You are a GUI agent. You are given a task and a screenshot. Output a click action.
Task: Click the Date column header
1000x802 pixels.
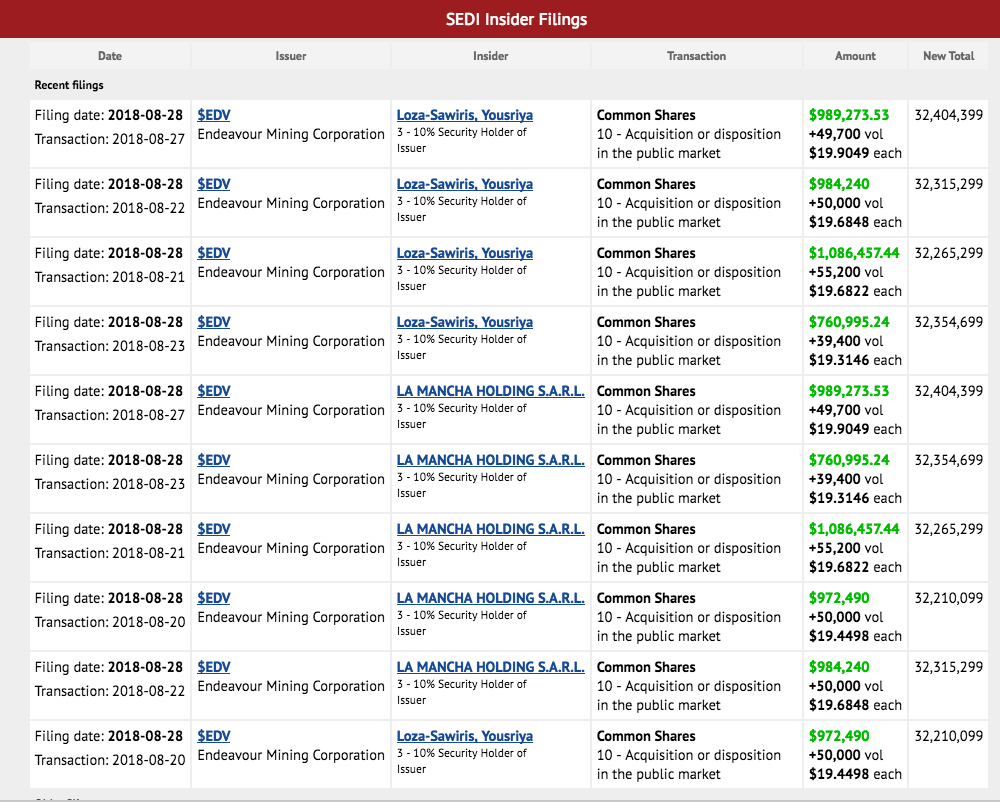tap(110, 56)
